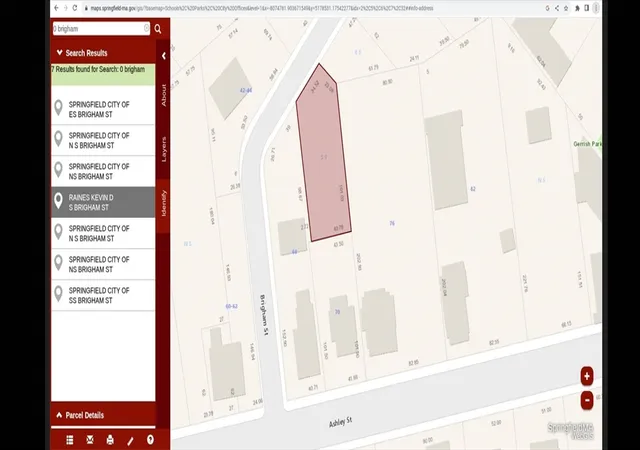Click the search magnifier button
Screen dimensions: 640x450
click(x=158, y=29)
